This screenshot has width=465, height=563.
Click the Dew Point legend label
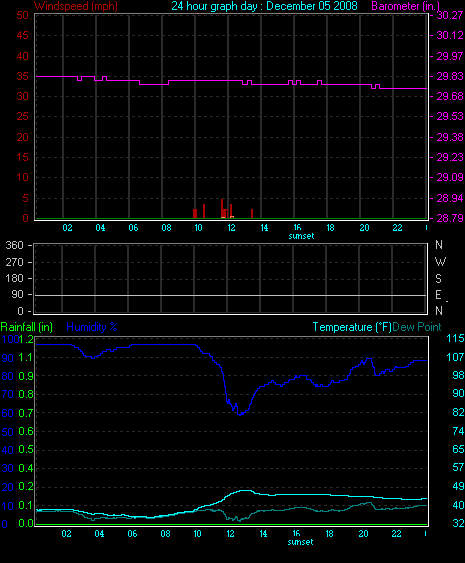pyautogui.click(x=417, y=327)
